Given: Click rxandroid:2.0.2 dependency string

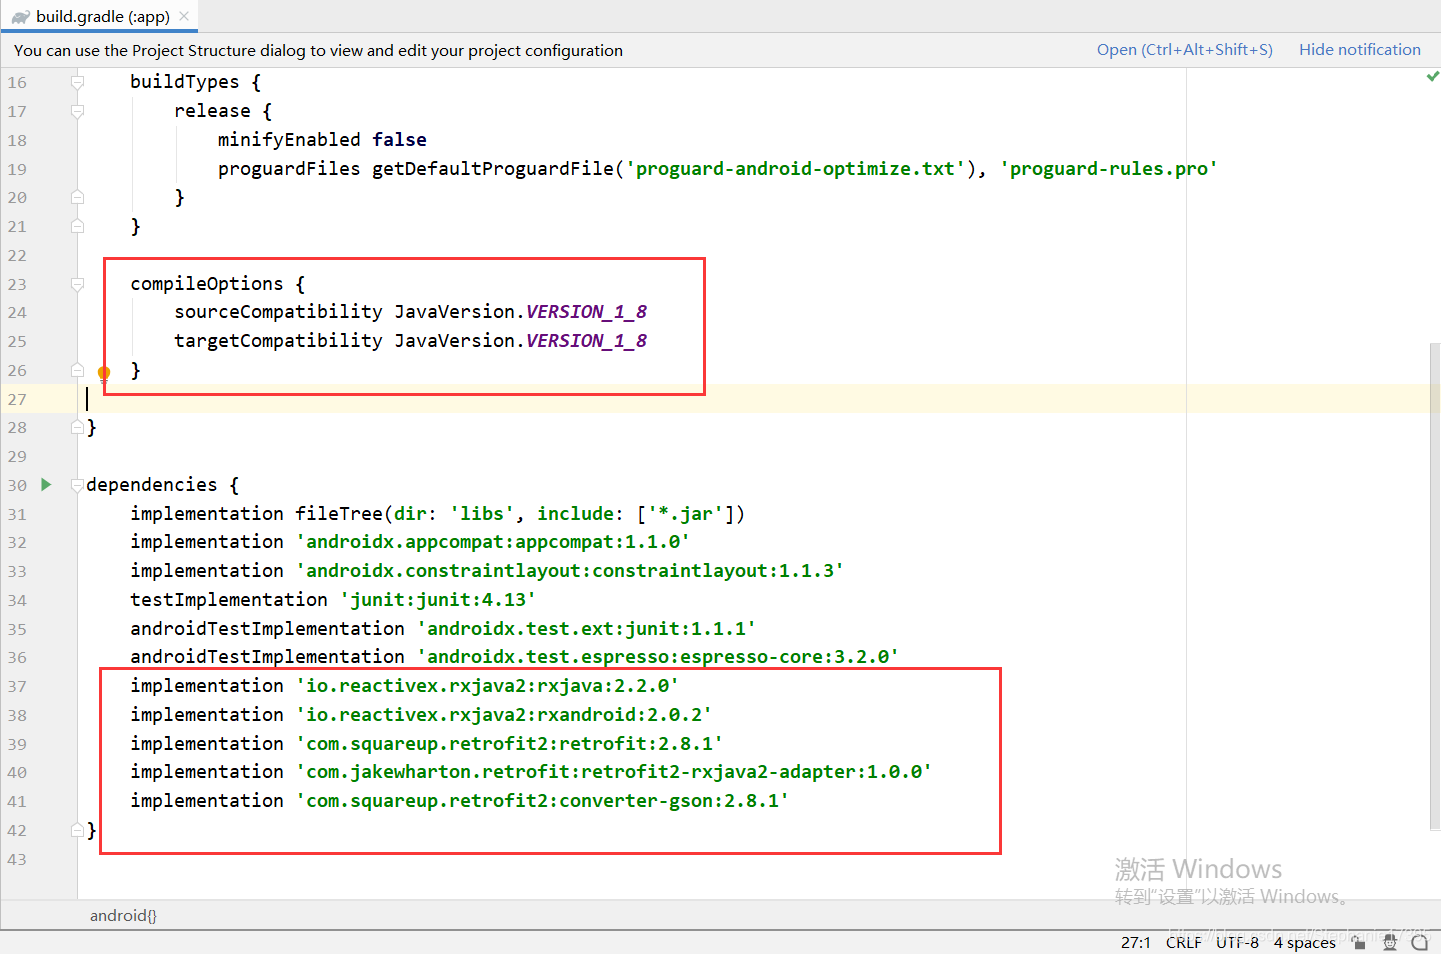Looking at the screenshot, I should pyautogui.click(x=503, y=715).
